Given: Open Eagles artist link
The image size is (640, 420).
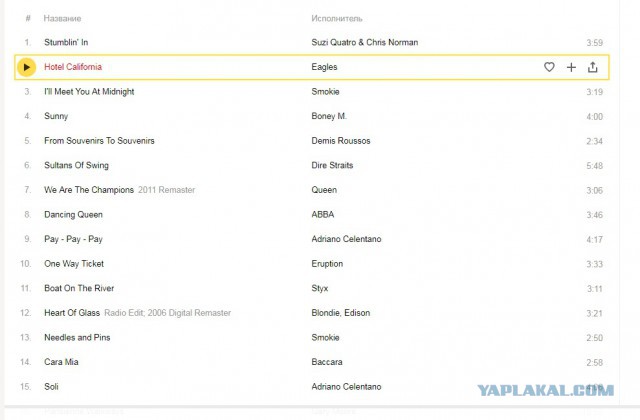Looking at the screenshot, I should click(x=324, y=67).
